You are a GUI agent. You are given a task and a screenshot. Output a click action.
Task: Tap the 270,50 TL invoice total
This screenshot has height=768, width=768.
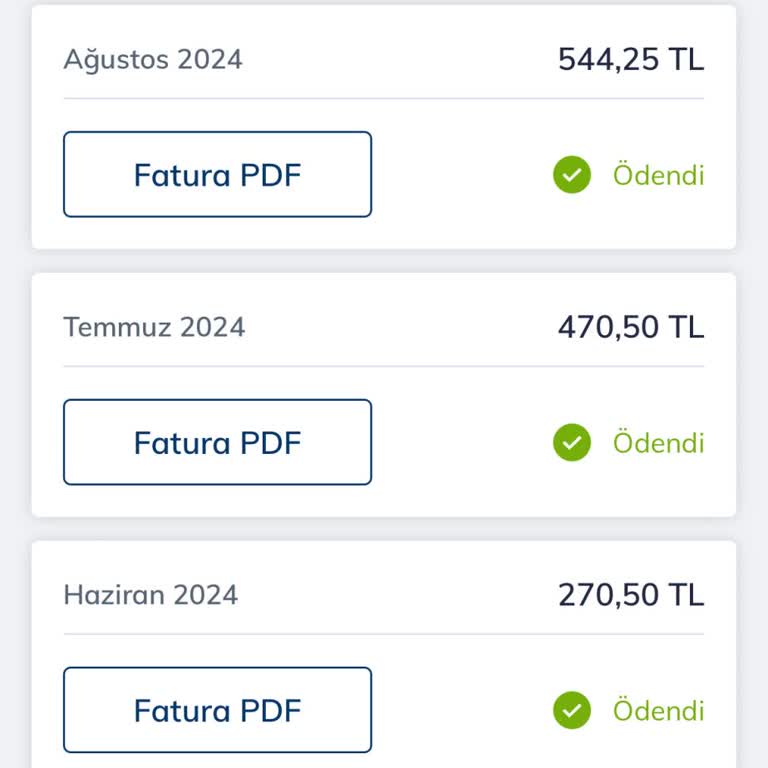(631, 595)
